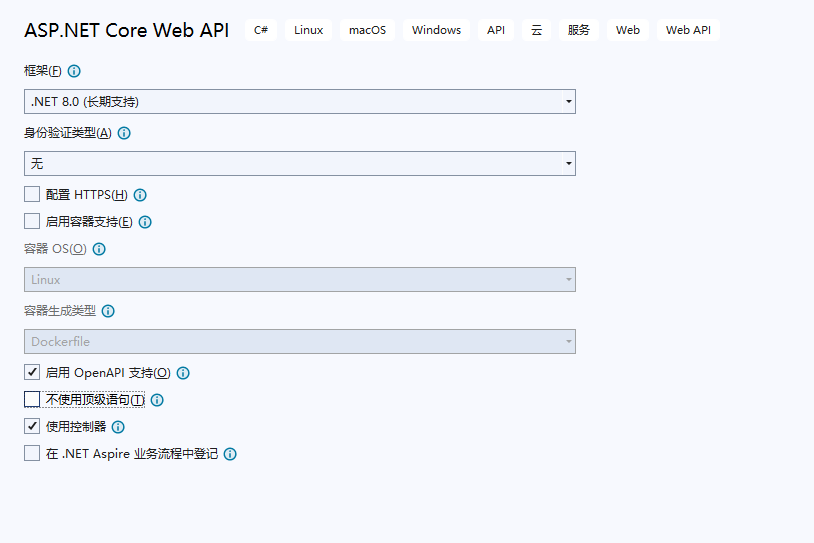The image size is (814, 543).
Task: Click info icon beside 容器 OS(O)
Action: pos(99,249)
